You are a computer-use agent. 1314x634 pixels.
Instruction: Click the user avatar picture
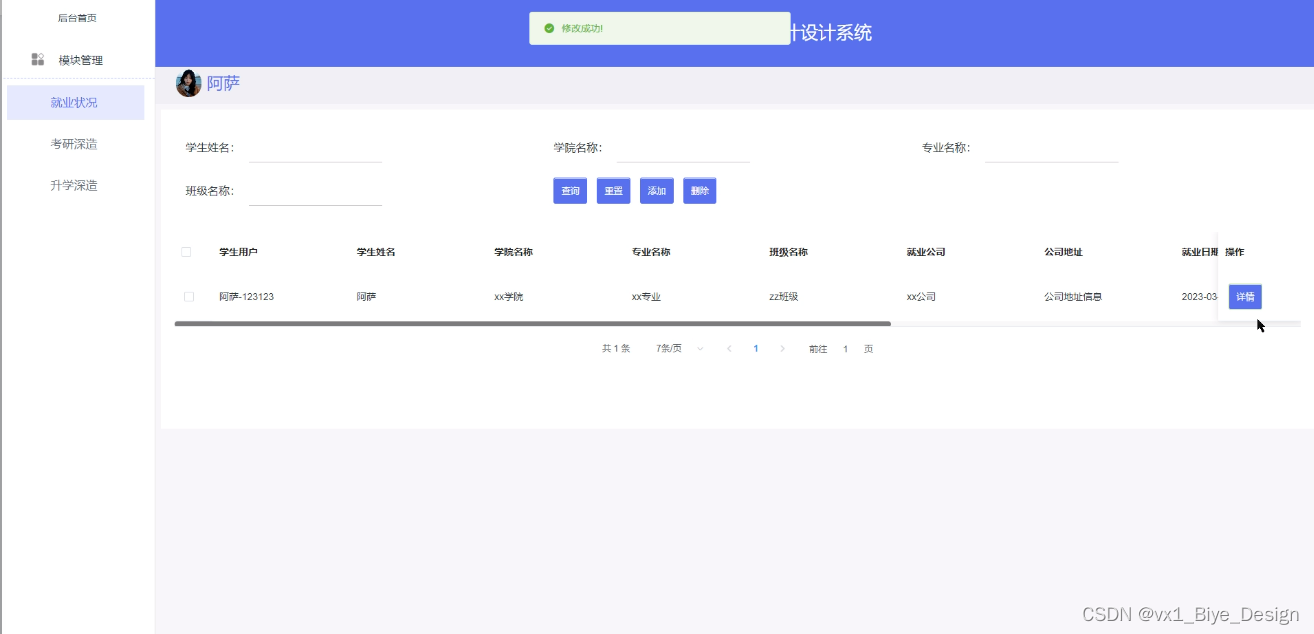(188, 84)
